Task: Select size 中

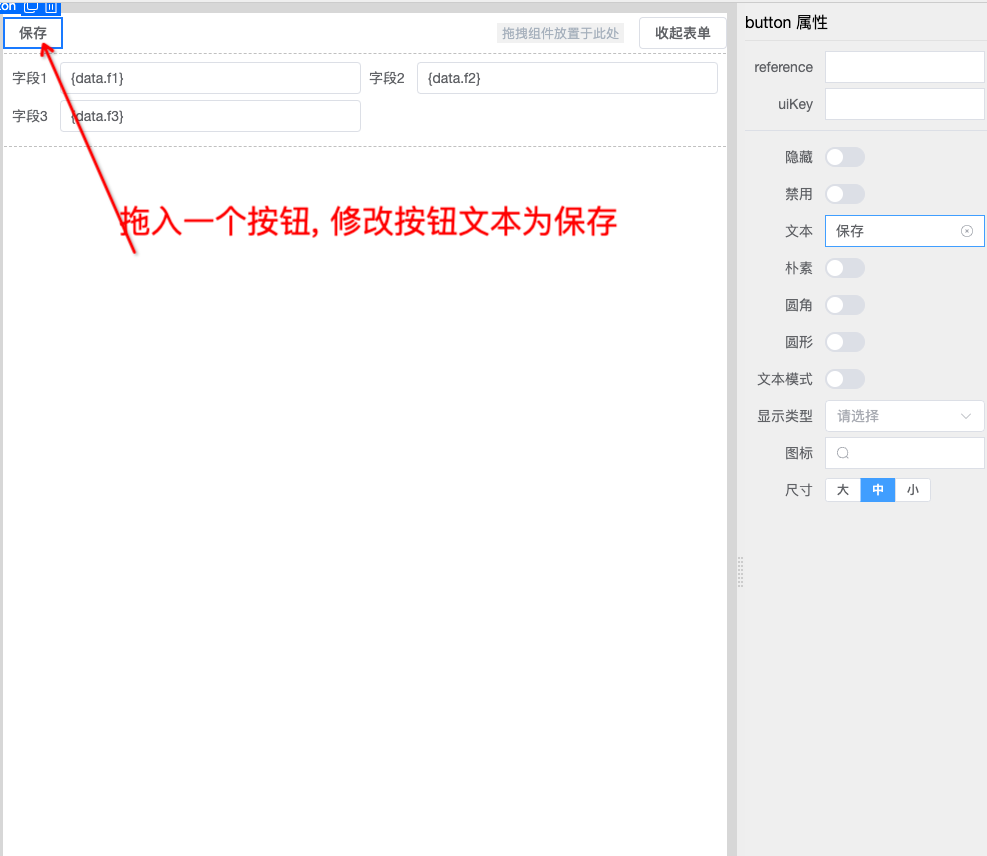Action: pyautogui.click(x=877, y=490)
